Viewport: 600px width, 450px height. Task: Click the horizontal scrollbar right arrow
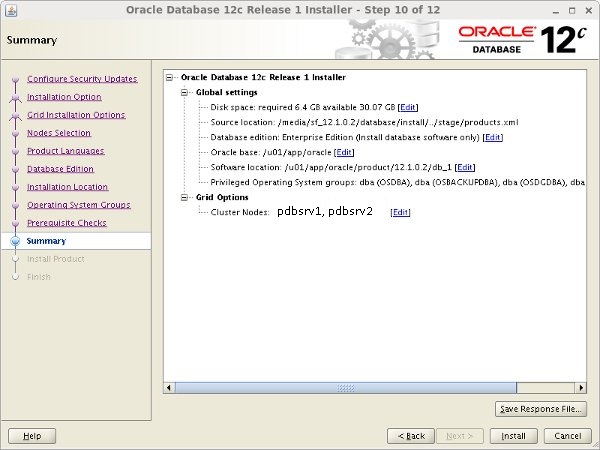581,388
